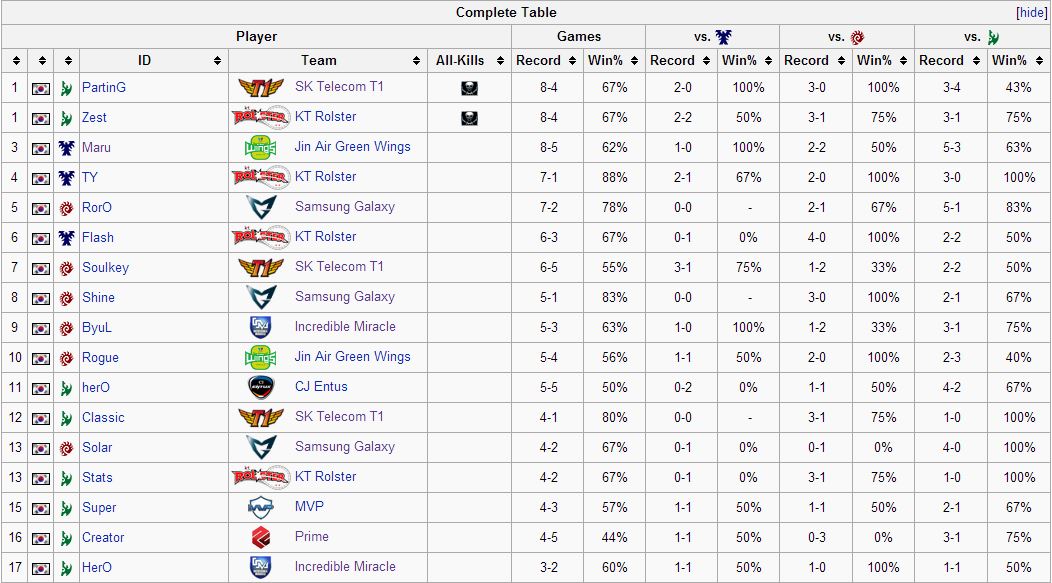Open Samsung Galaxy link in RorO's row
The width and height of the screenshot is (1052, 583).
coord(344,207)
